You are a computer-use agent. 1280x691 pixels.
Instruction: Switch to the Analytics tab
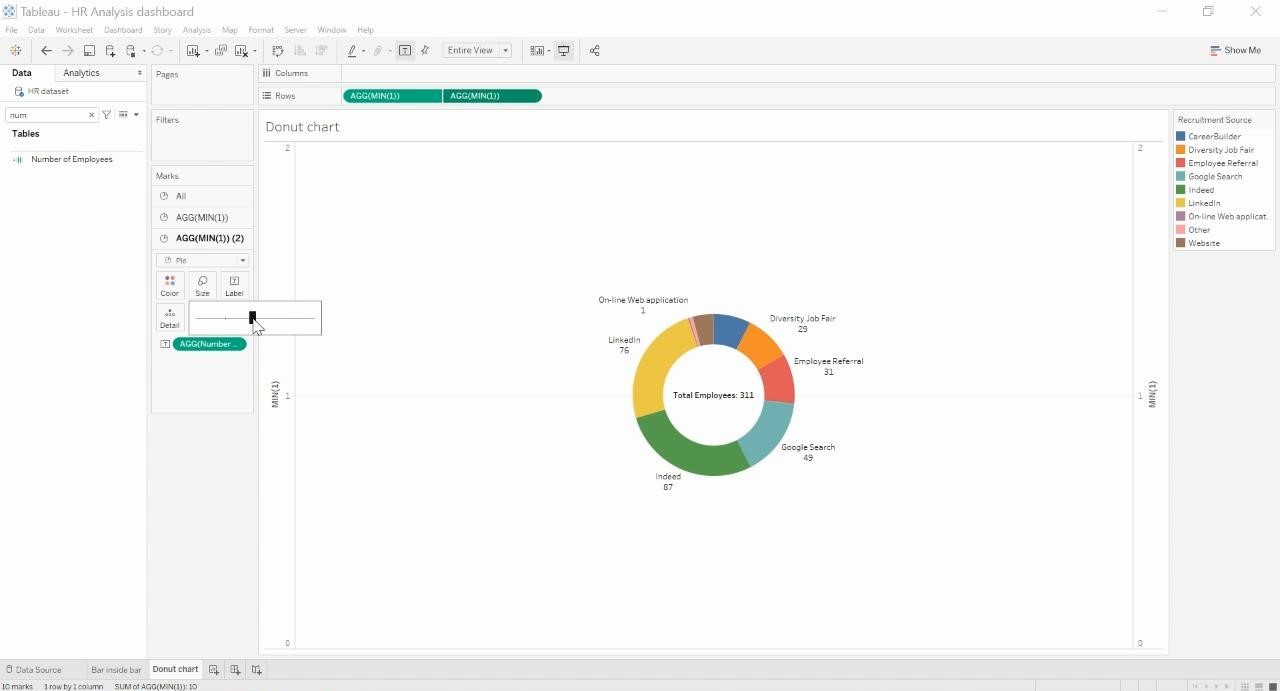(81, 73)
